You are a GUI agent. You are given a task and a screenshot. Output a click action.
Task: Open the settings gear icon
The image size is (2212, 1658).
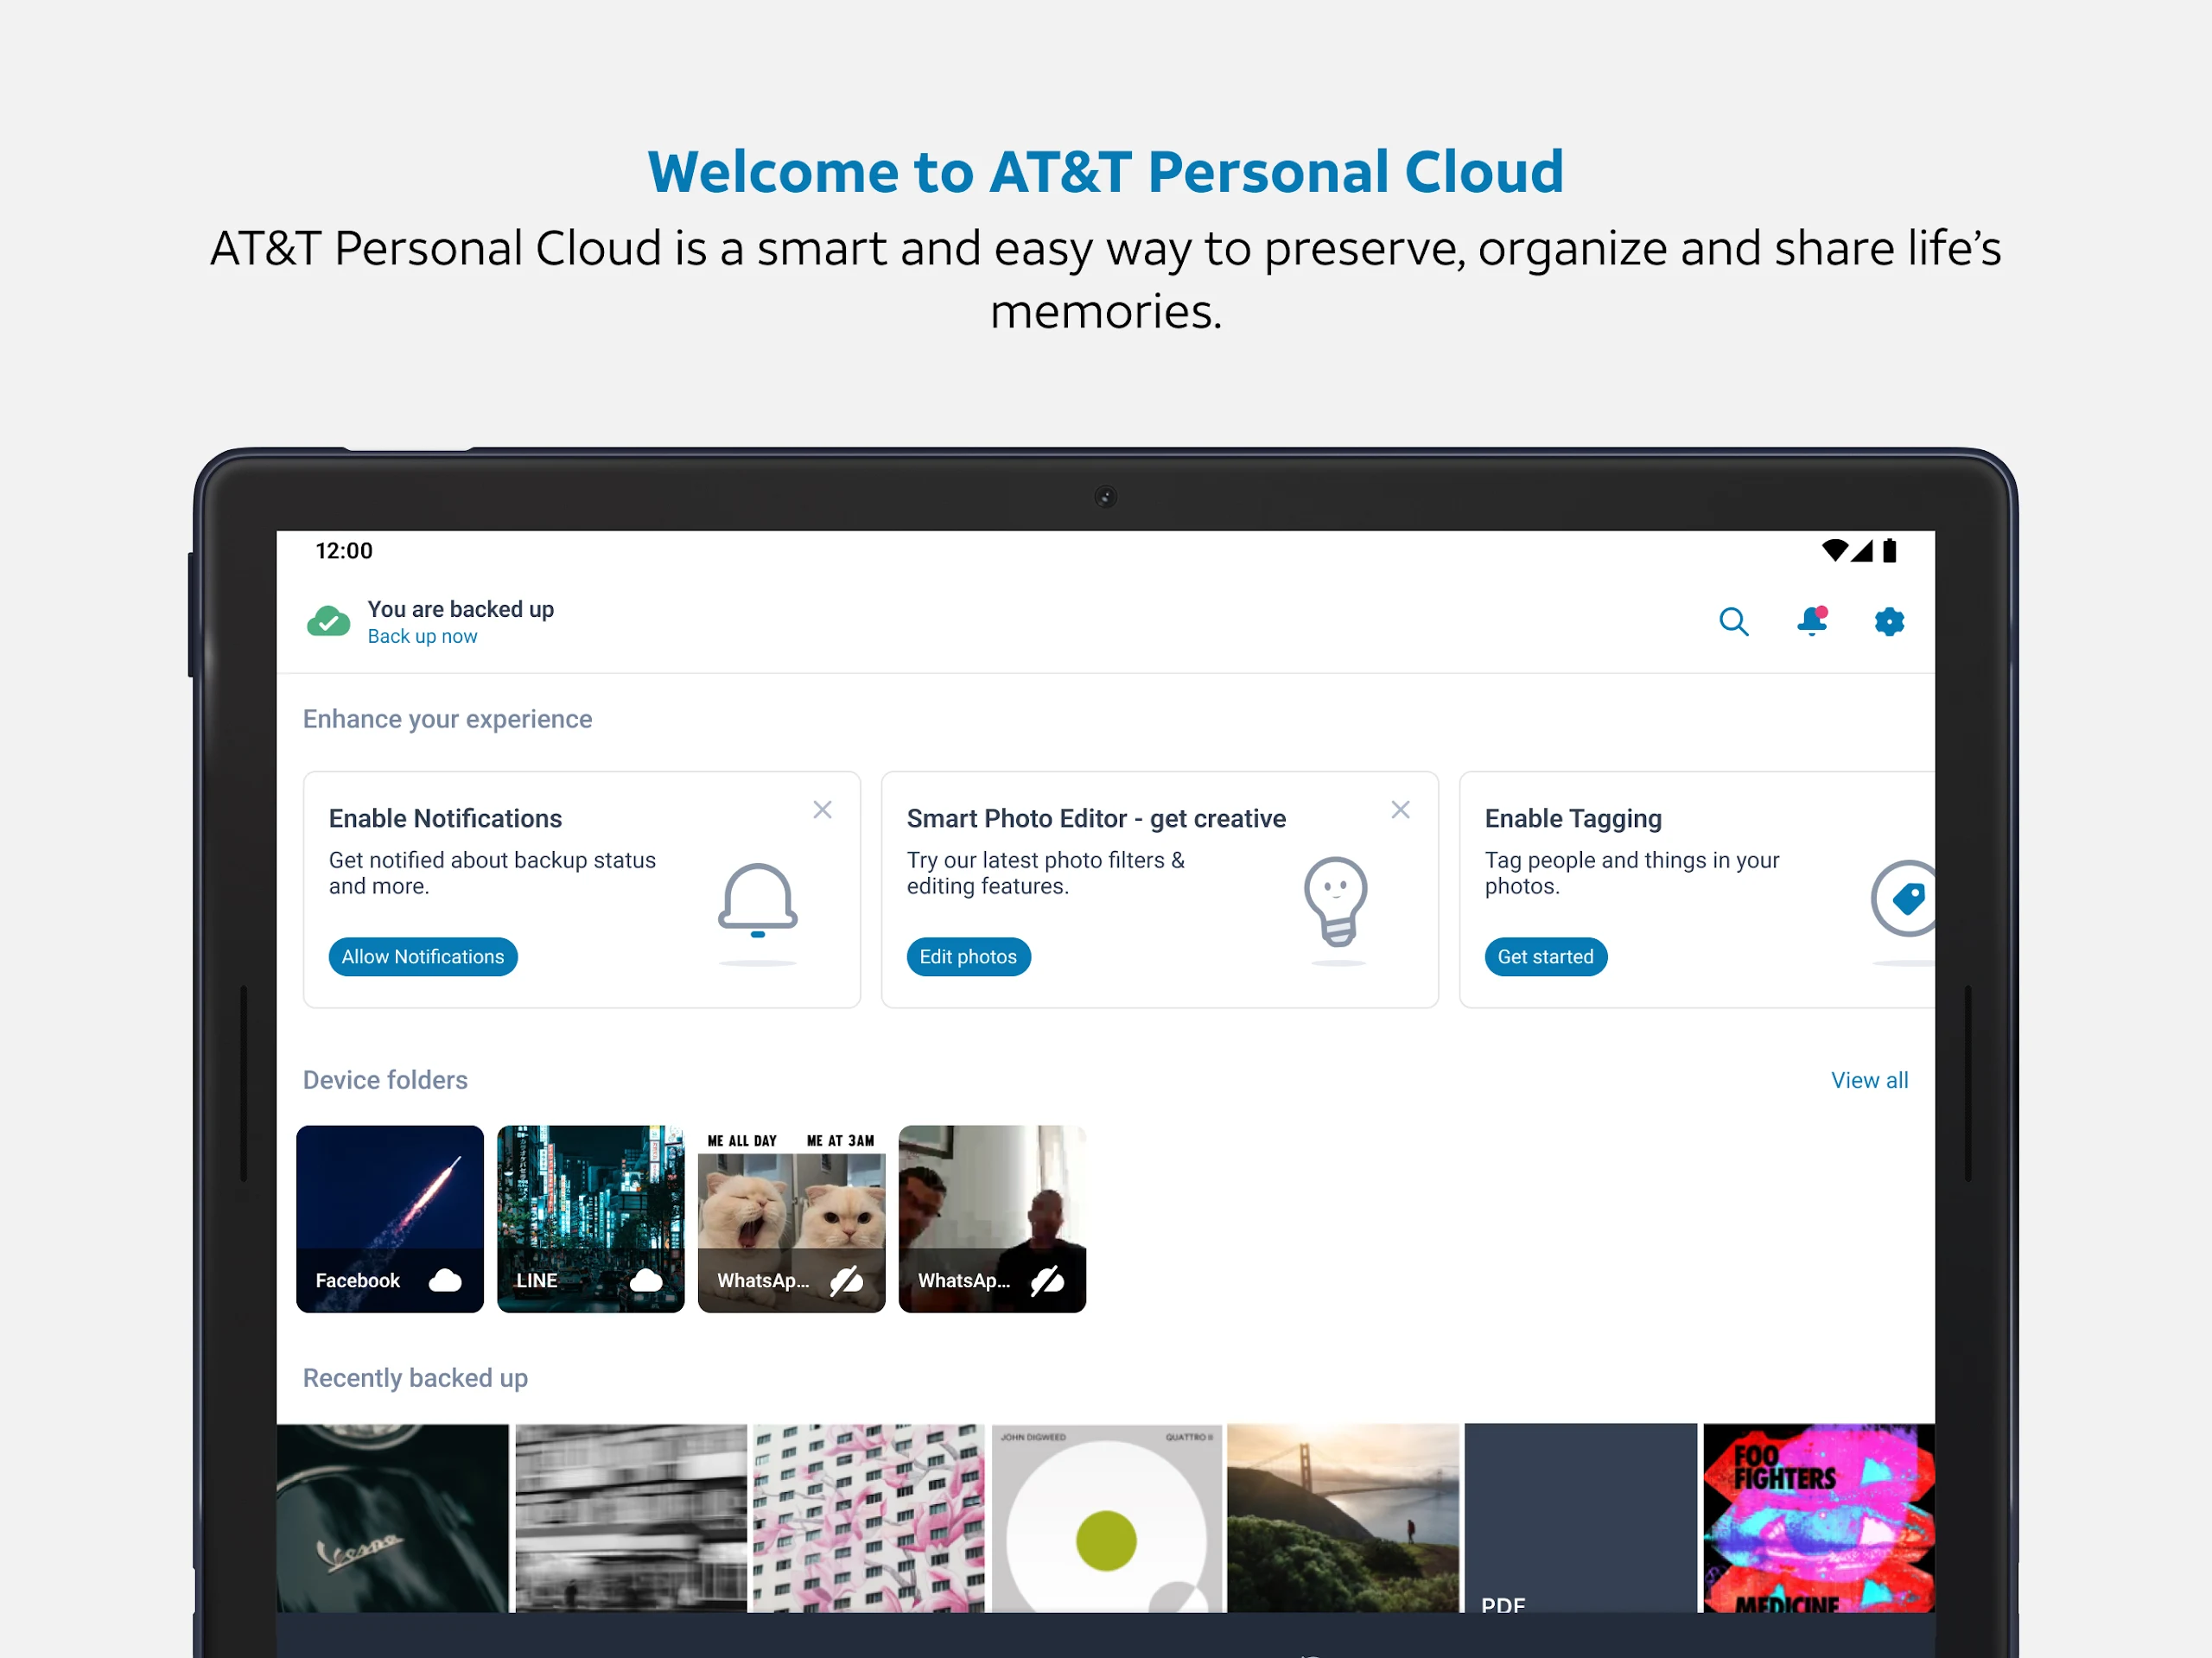(1889, 622)
